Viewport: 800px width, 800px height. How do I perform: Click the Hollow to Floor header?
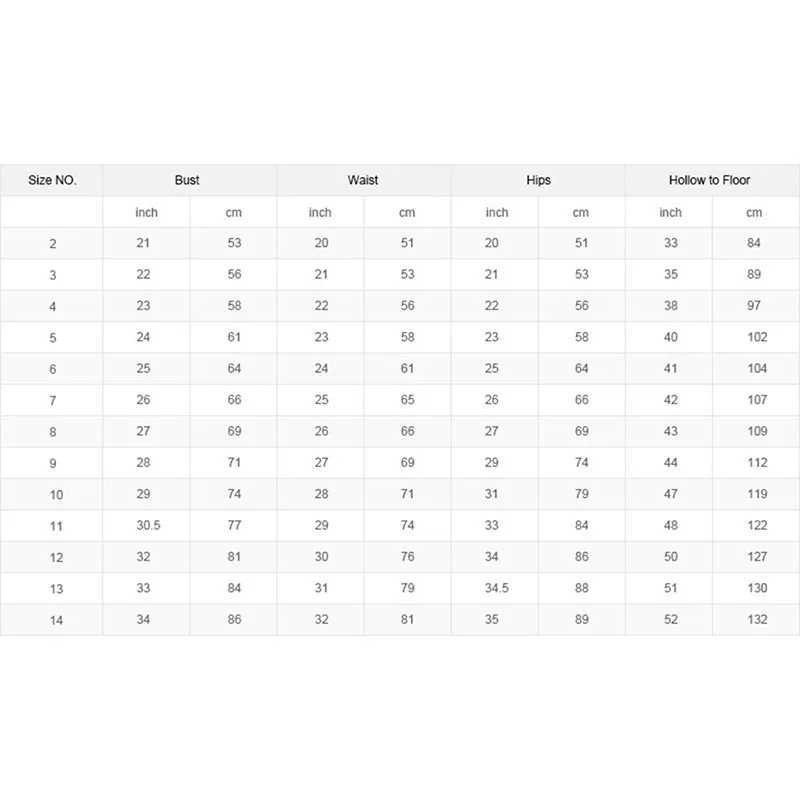[x=709, y=180]
